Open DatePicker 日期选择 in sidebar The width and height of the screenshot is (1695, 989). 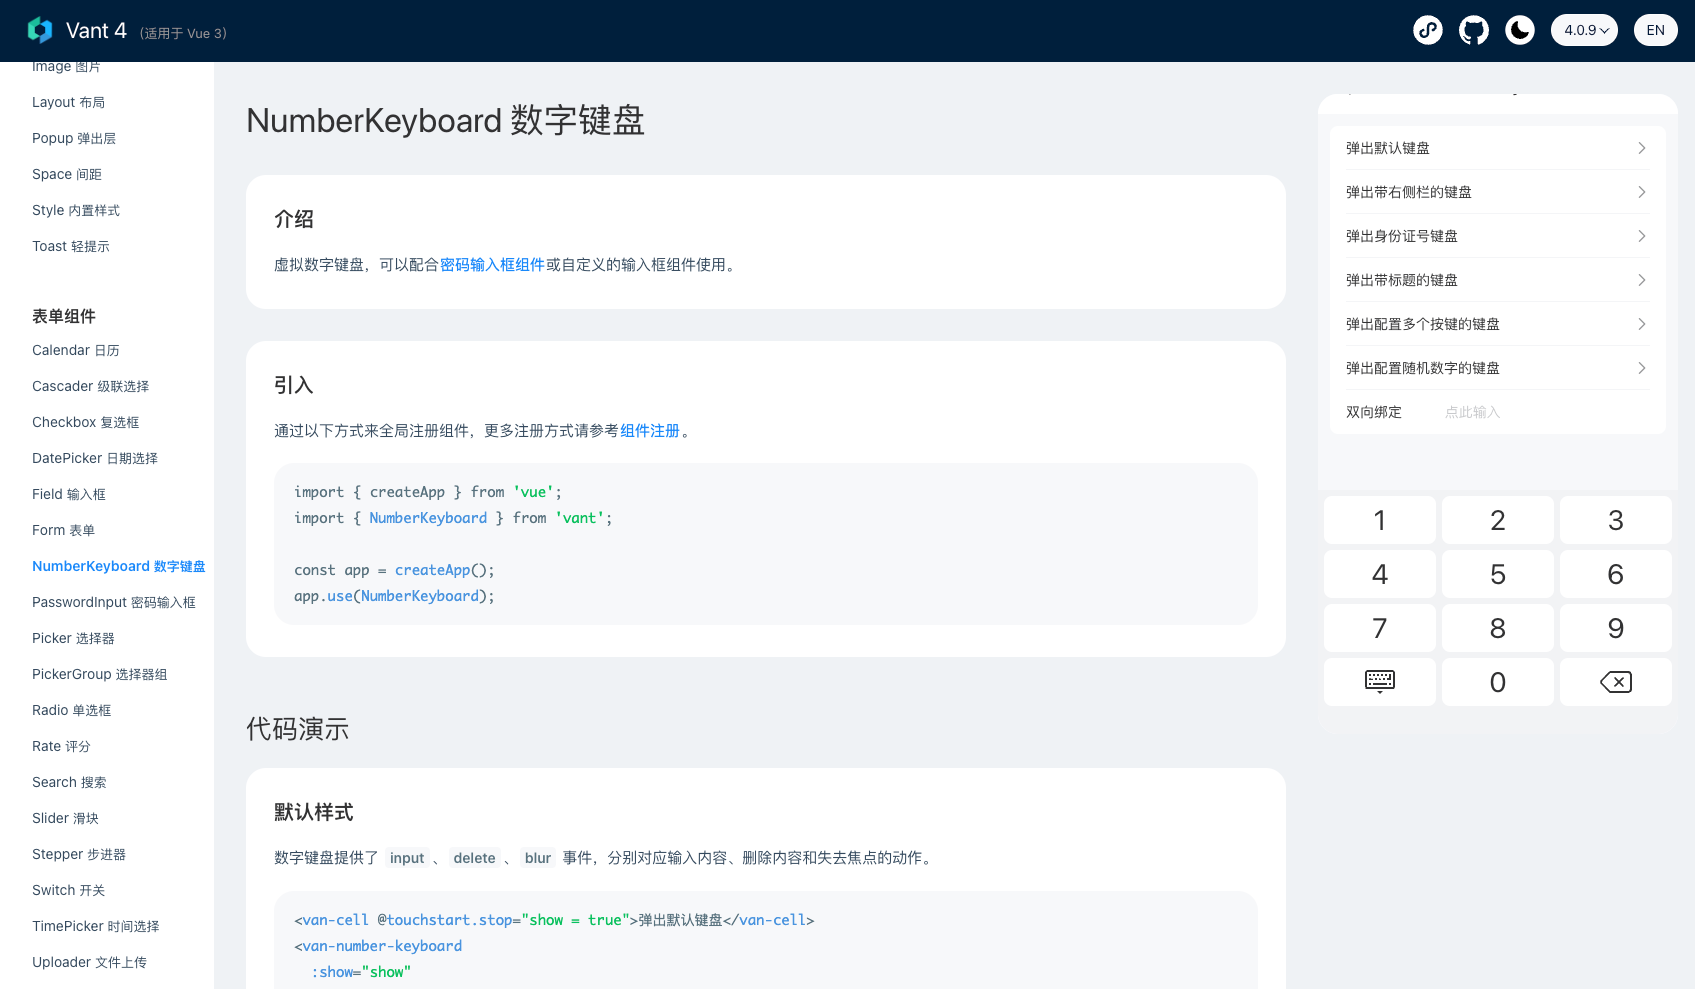pyautogui.click(x=95, y=458)
